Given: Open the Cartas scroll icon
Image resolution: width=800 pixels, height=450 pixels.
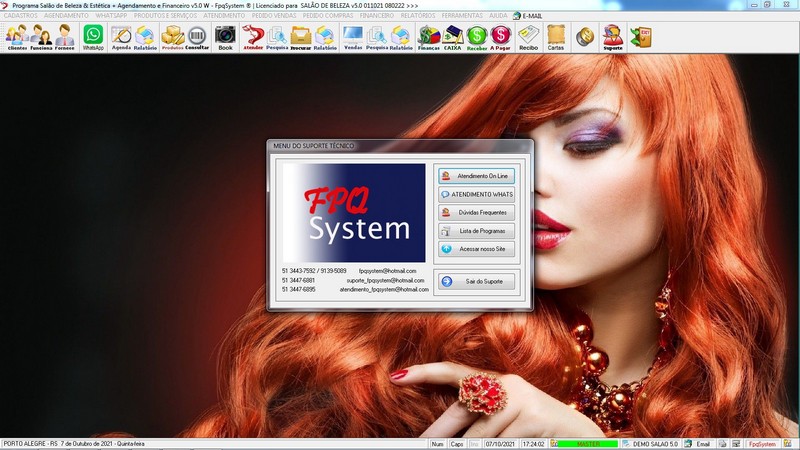Looking at the screenshot, I should pyautogui.click(x=555, y=37).
